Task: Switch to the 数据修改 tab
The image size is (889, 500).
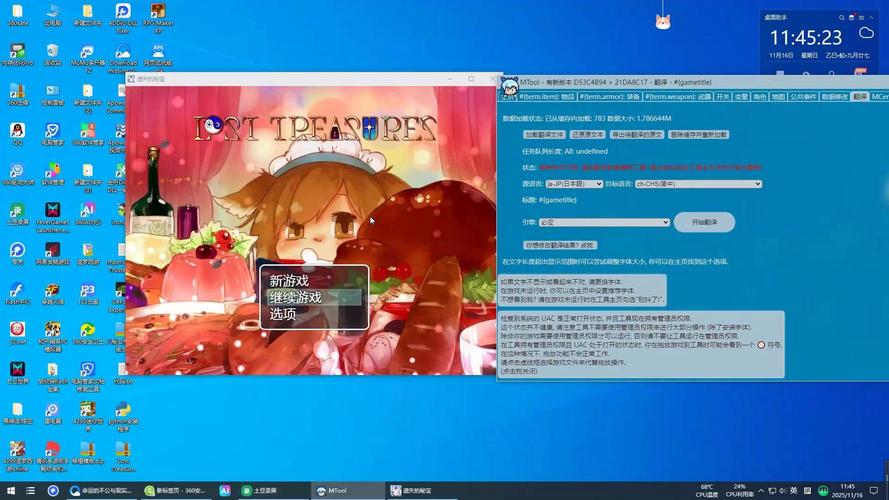Action: pos(835,97)
